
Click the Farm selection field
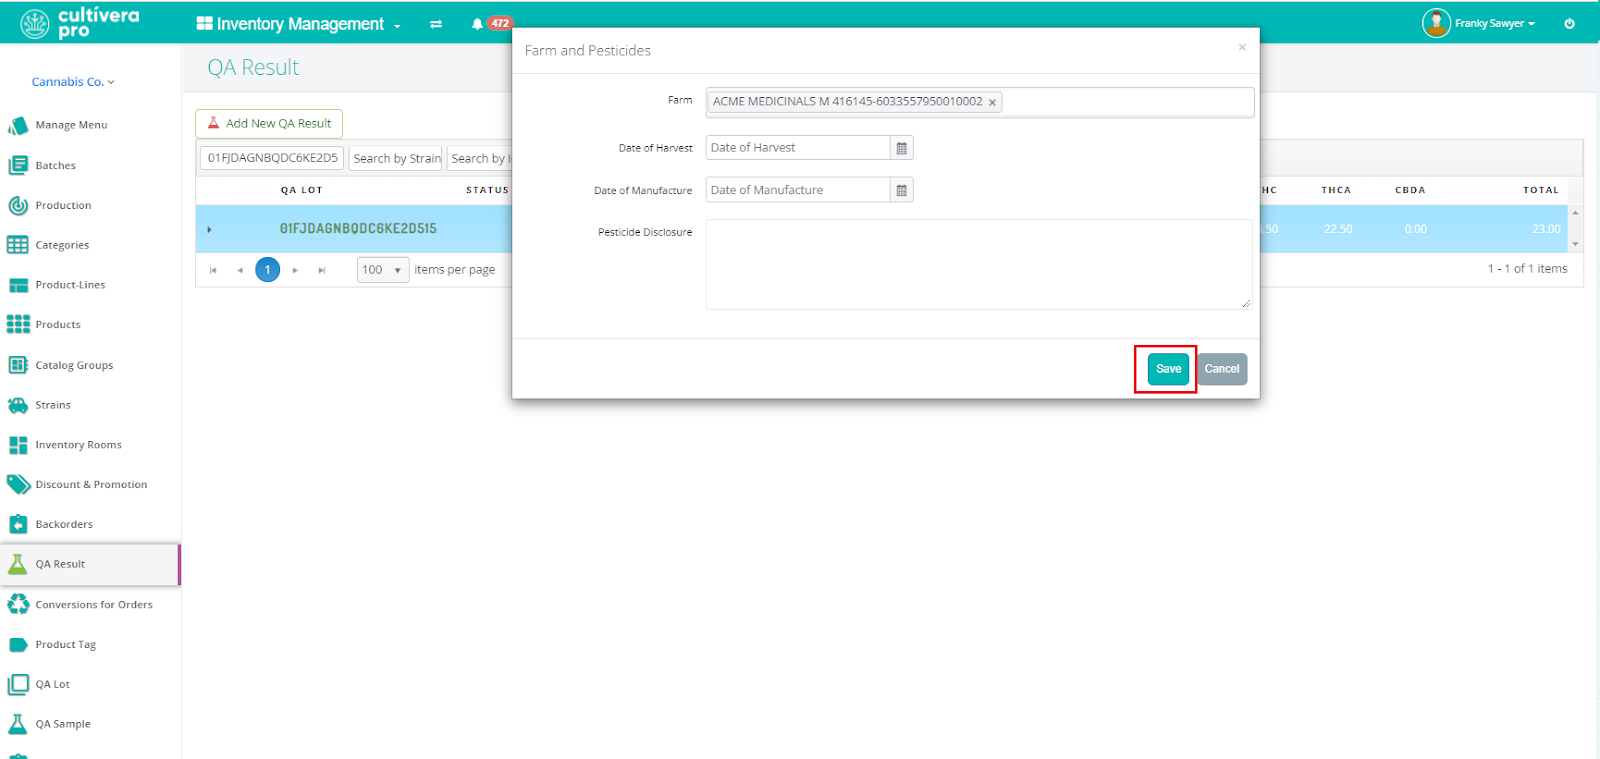pyautogui.click(x=980, y=102)
